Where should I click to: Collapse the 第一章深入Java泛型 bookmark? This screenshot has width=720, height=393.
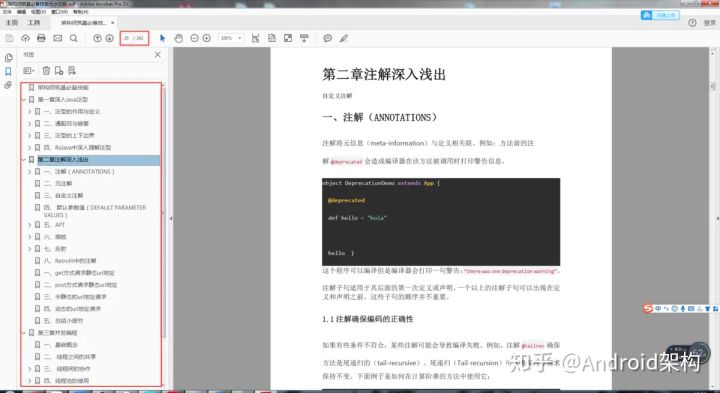(23, 100)
